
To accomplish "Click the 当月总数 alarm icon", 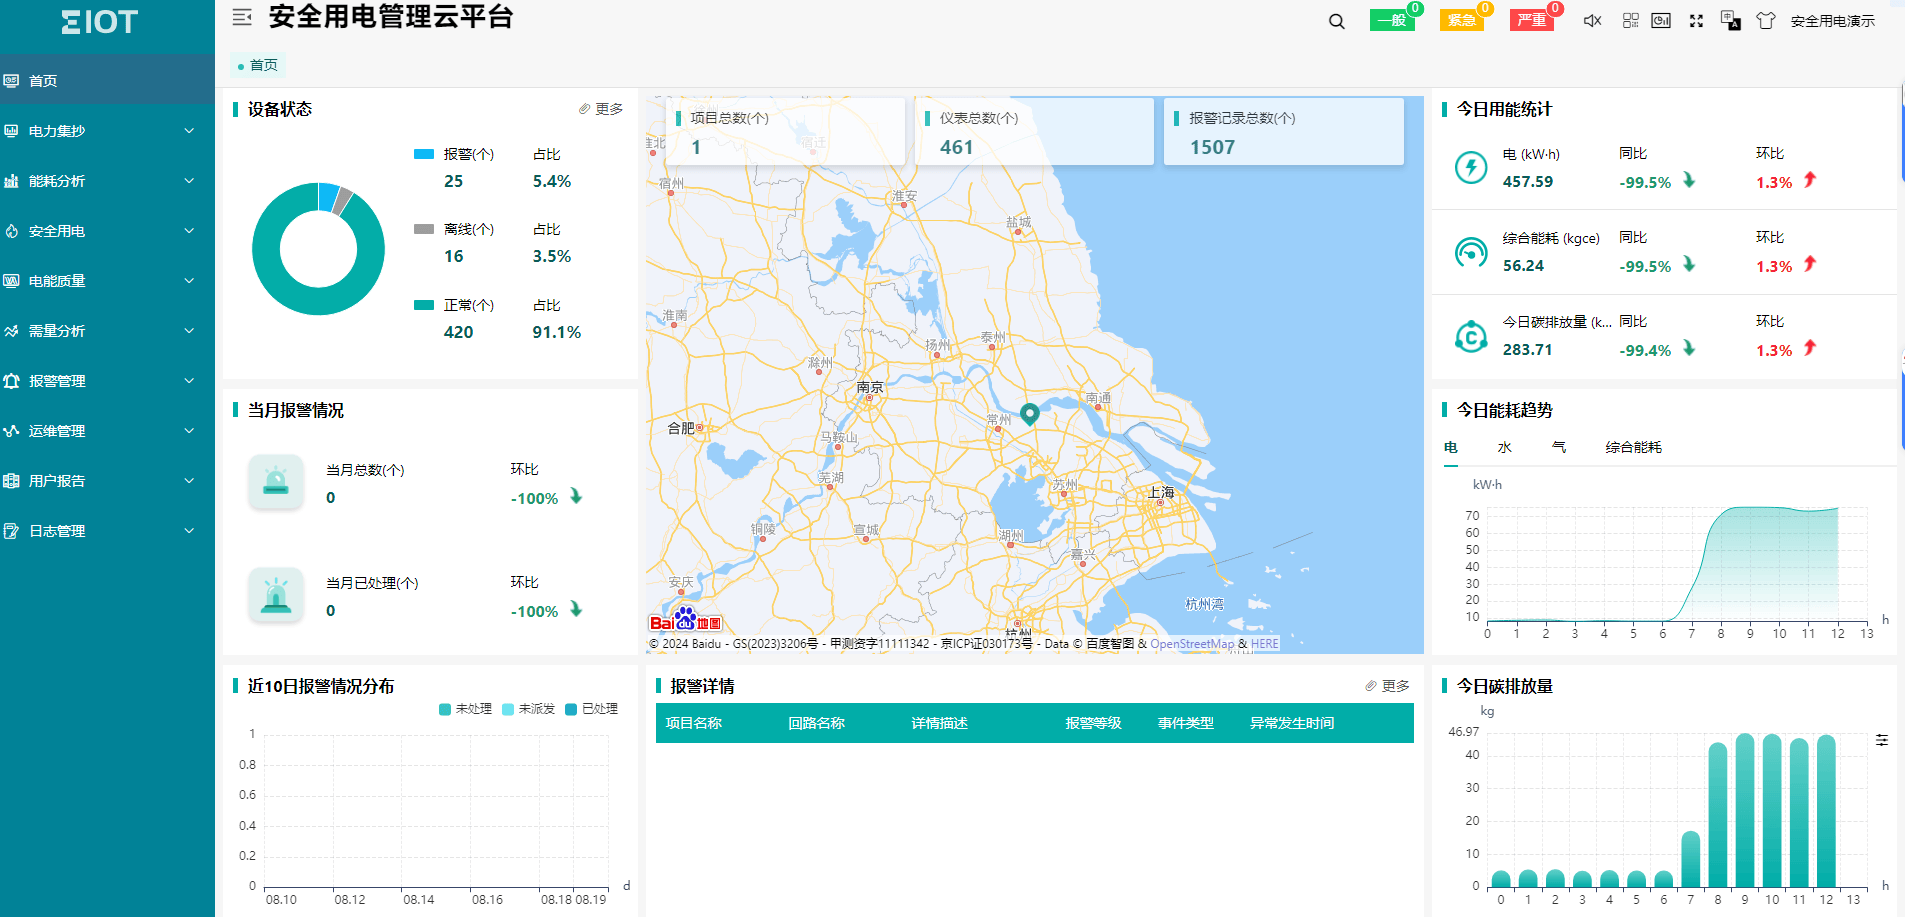I will pos(276,482).
